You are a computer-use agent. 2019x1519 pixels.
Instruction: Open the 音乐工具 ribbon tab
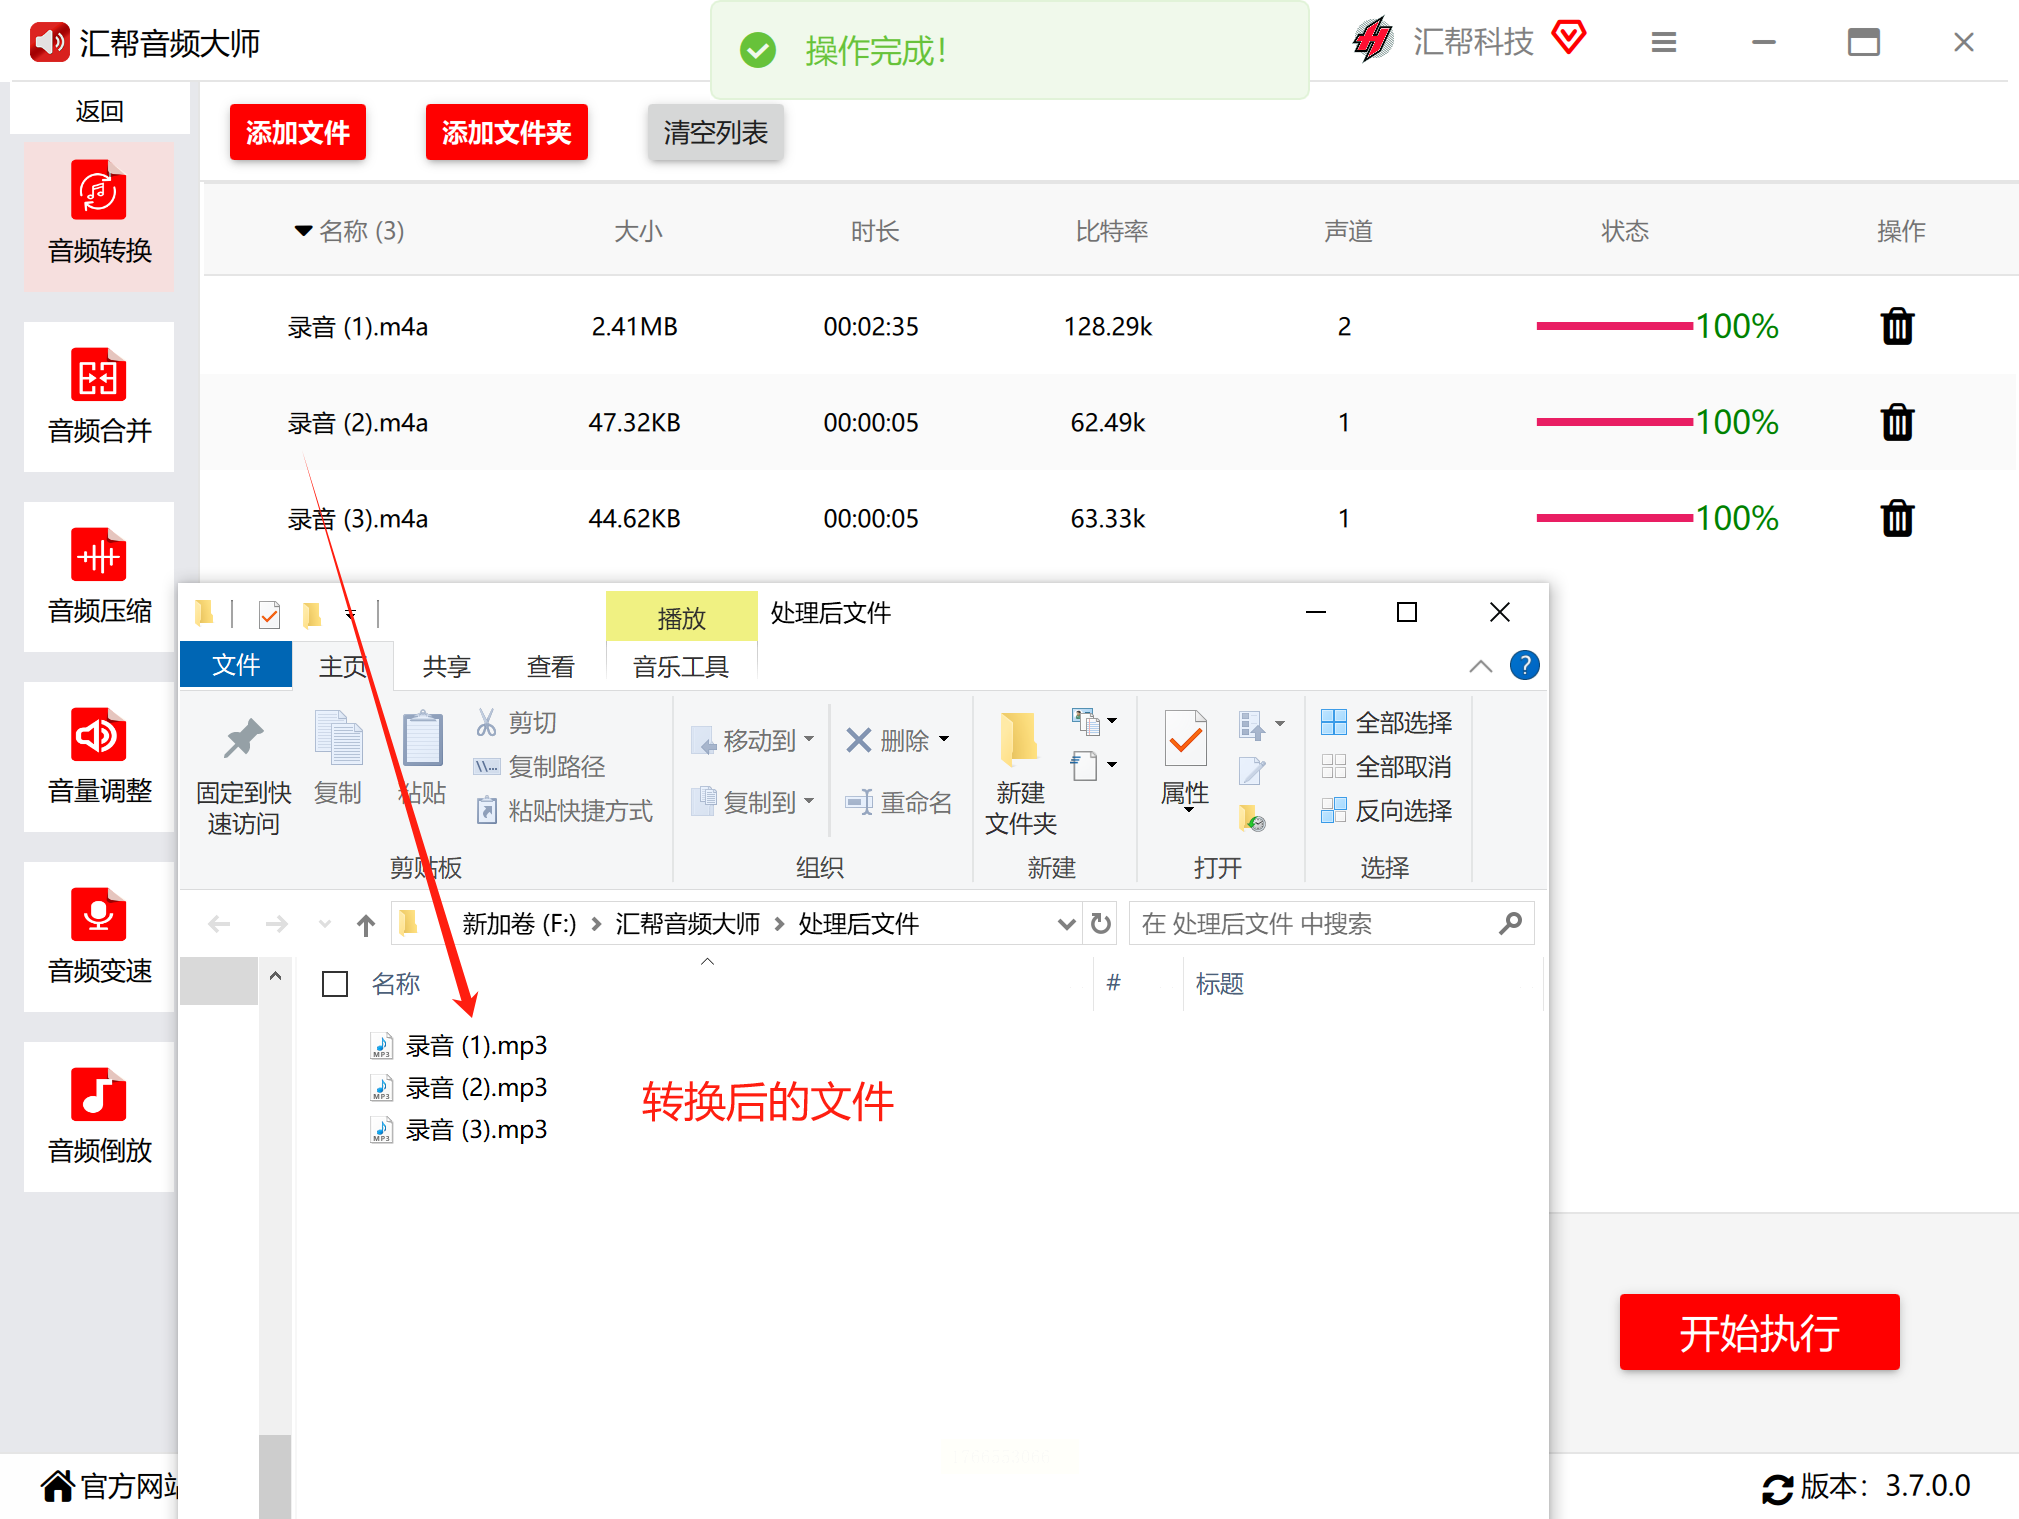pos(680,667)
